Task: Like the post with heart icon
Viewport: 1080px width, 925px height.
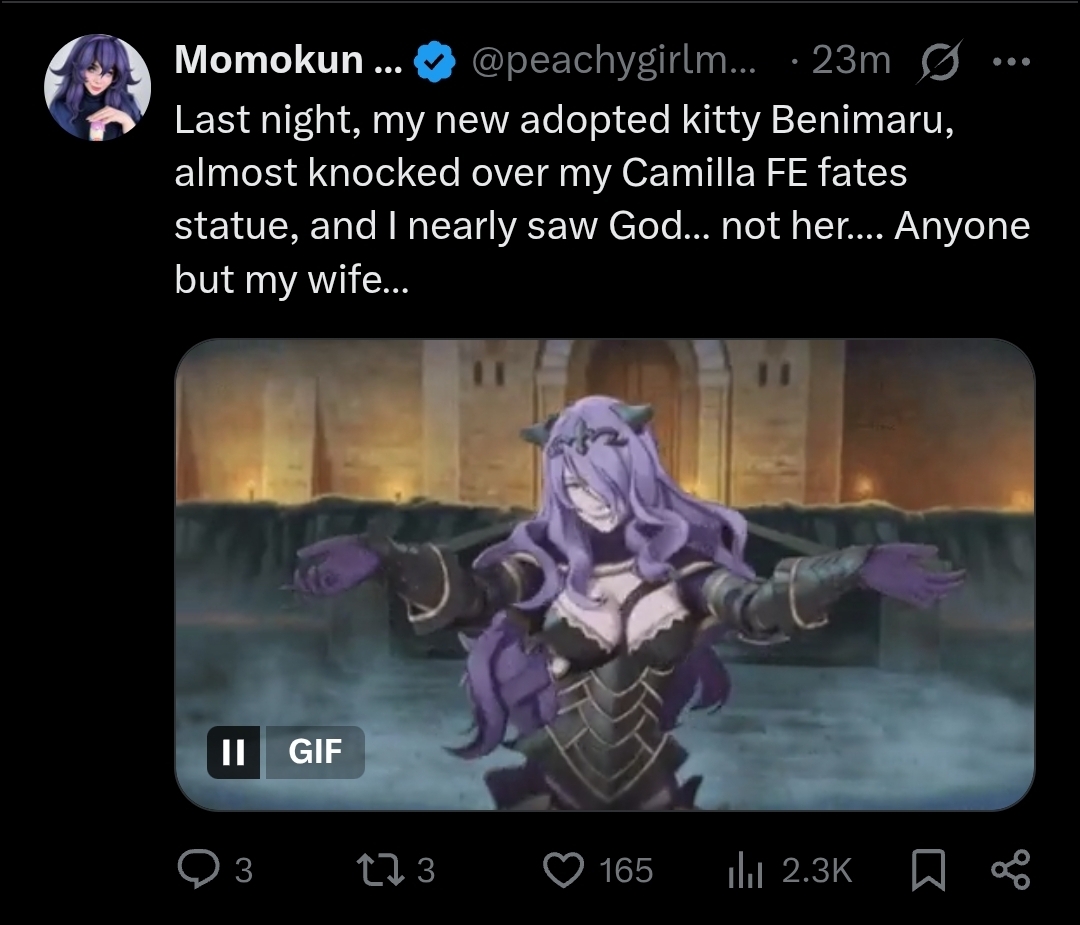Action: click(563, 870)
